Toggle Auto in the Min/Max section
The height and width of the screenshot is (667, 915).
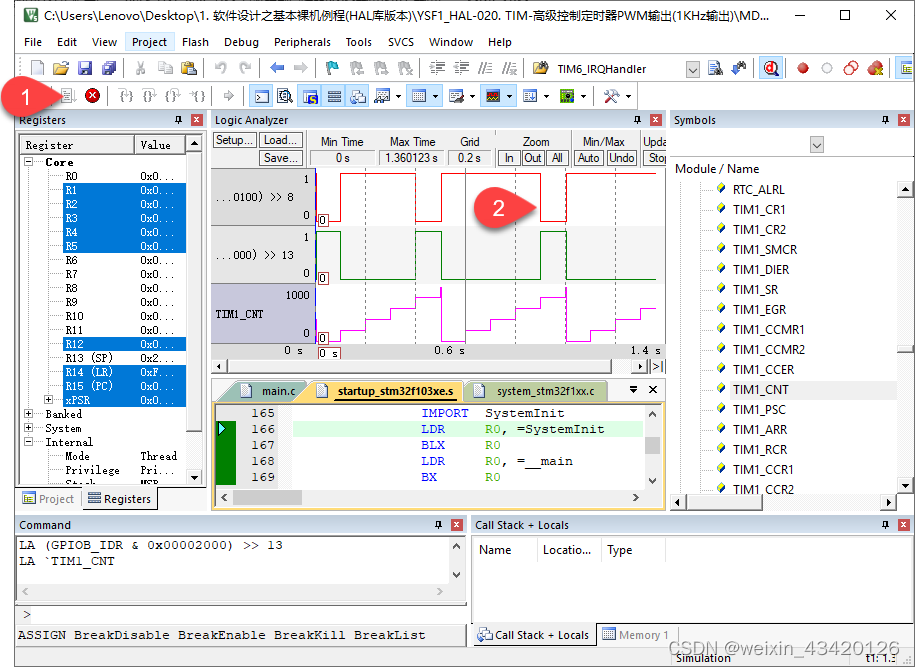point(589,157)
